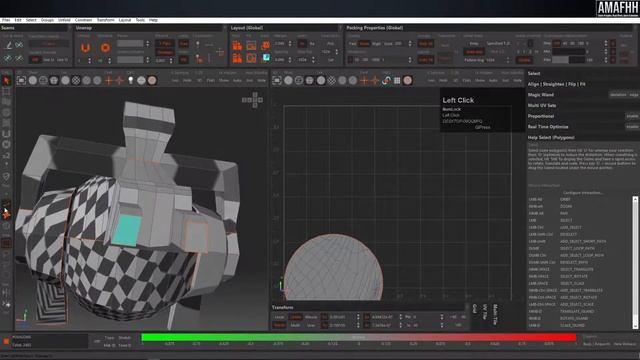The height and width of the screenshot is (360, 640).
Task: Open the Constrain menu
Action: (83, 20)
